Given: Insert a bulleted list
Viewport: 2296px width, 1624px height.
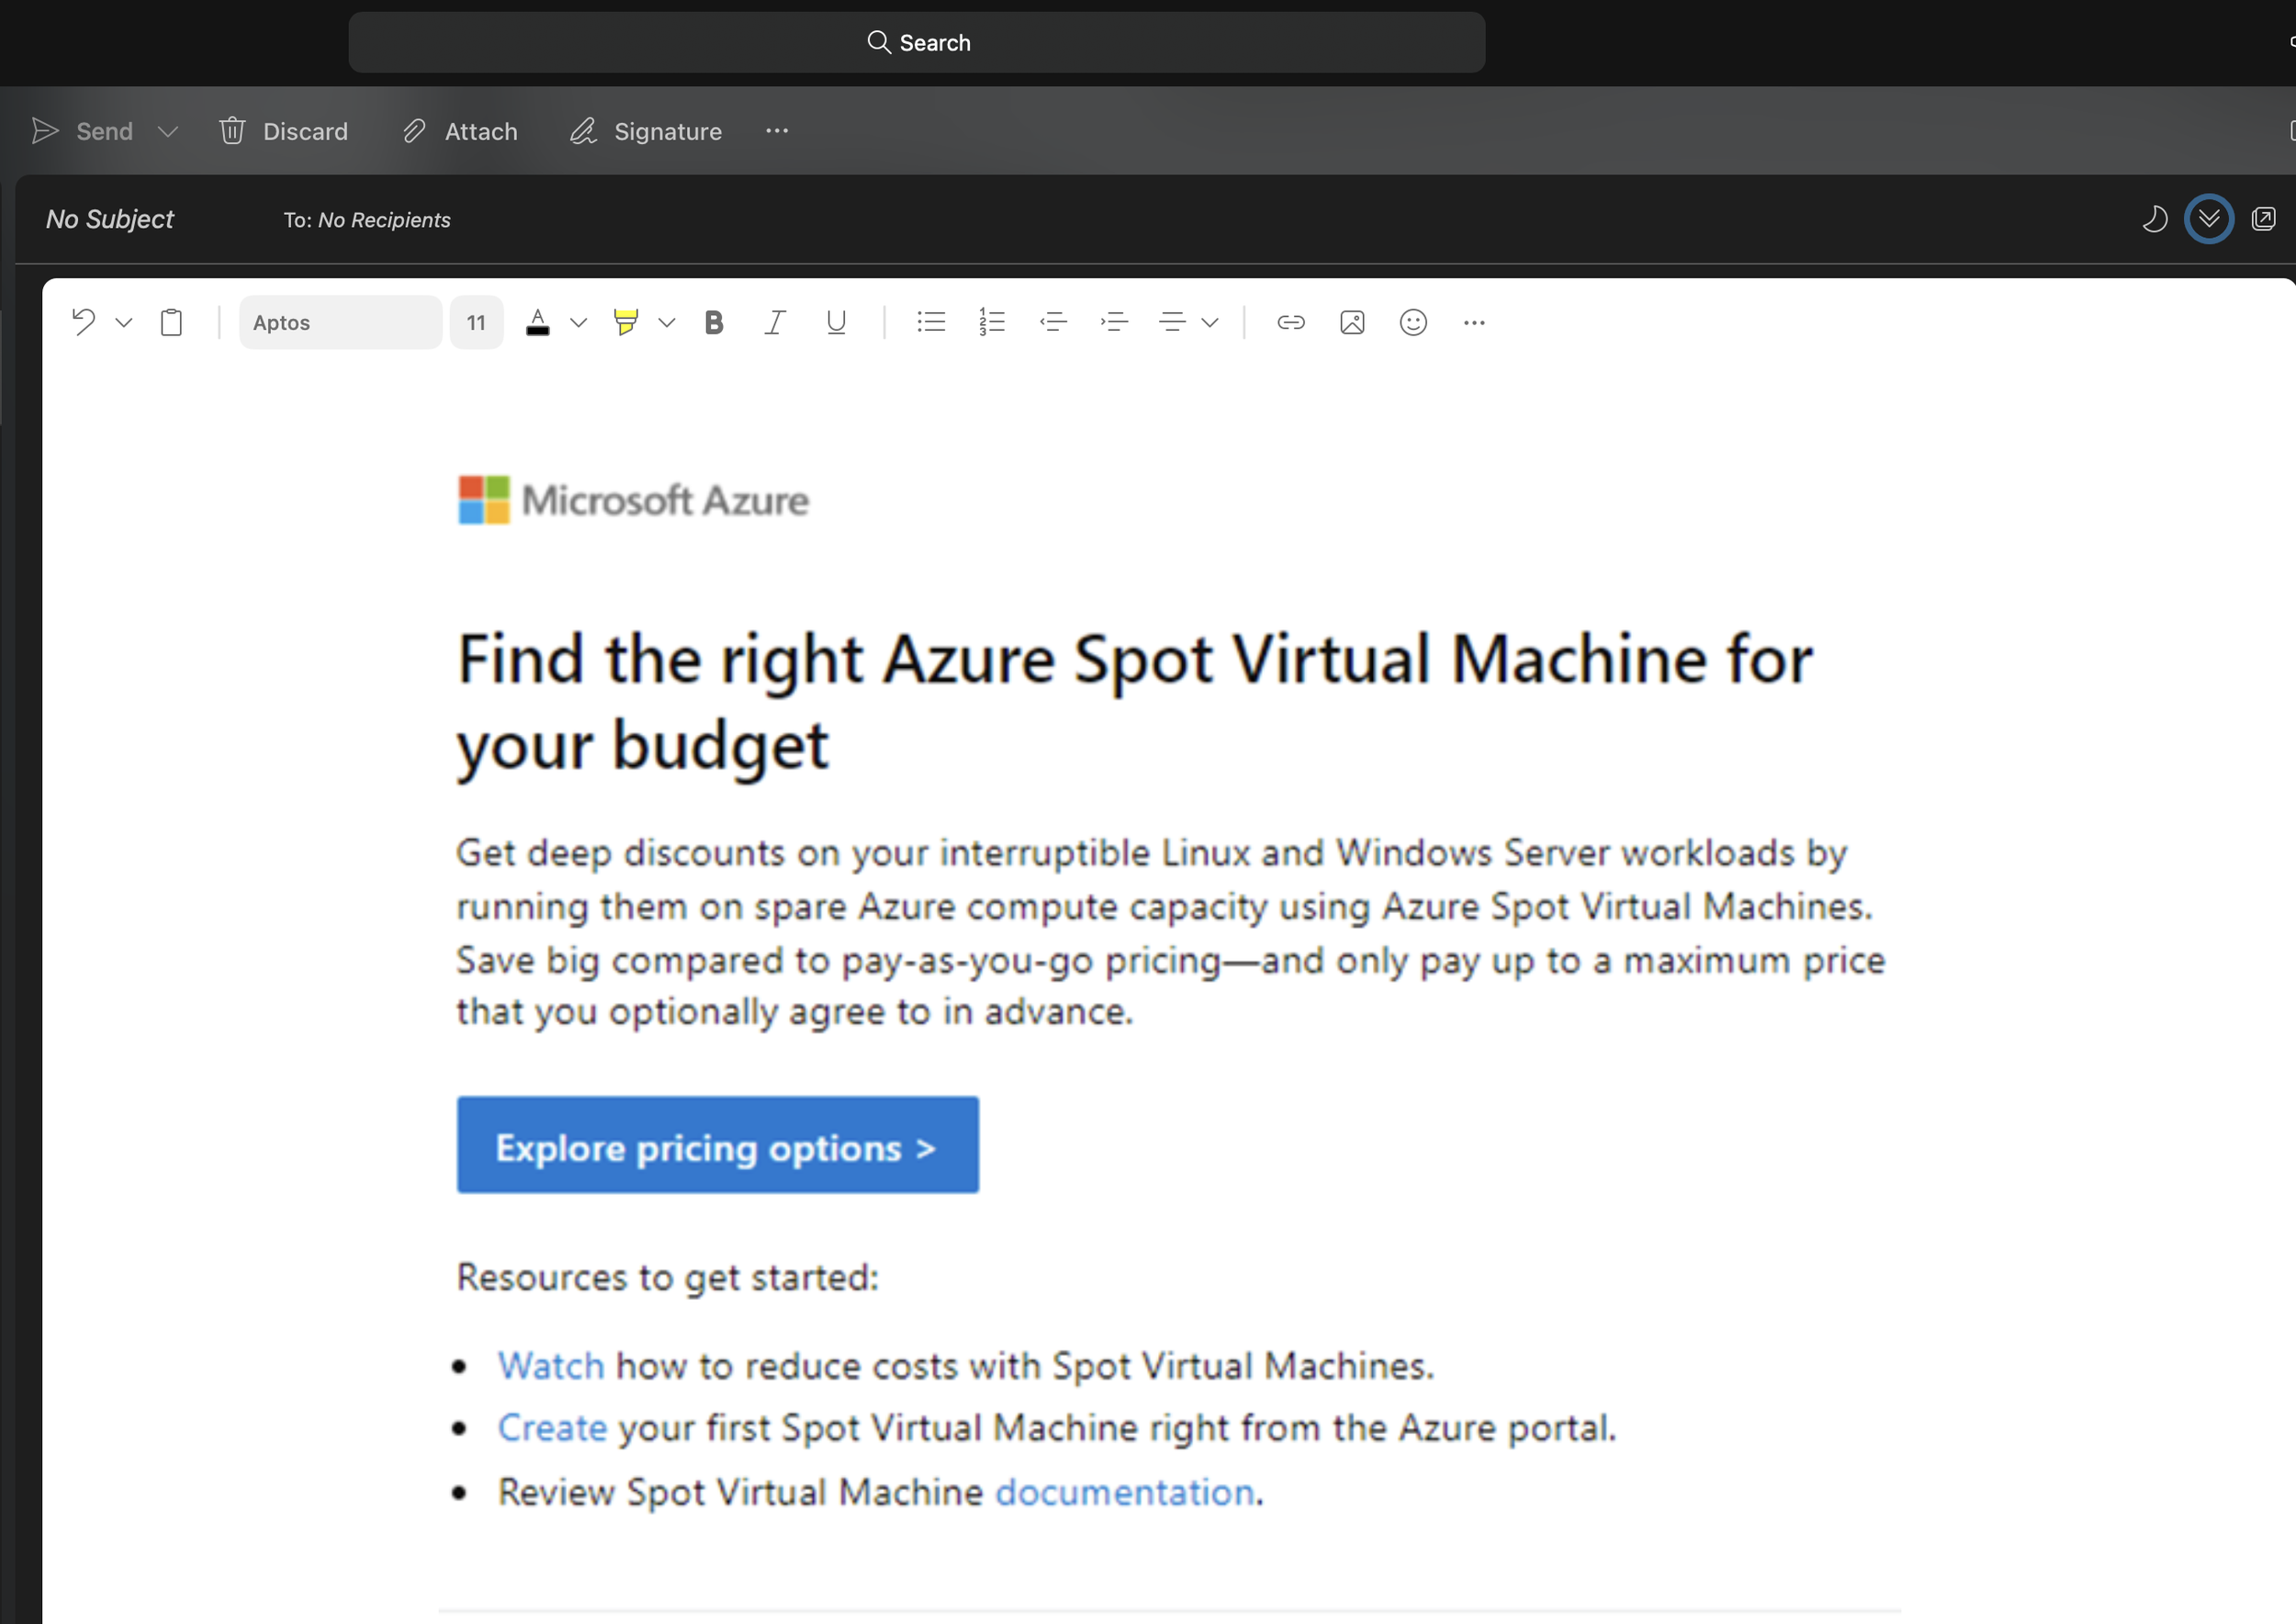Looking at the screenshot, I should (931, 322).
